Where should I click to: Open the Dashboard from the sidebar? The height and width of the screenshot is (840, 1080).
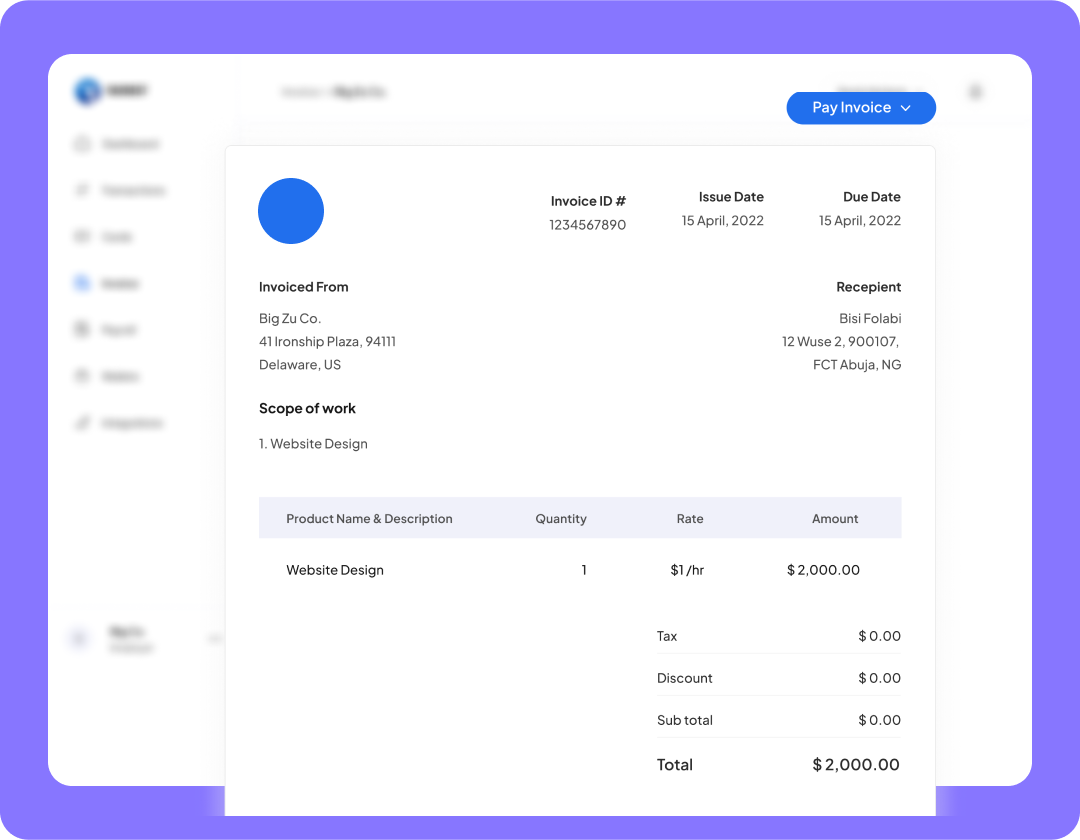tap(83, 144)
